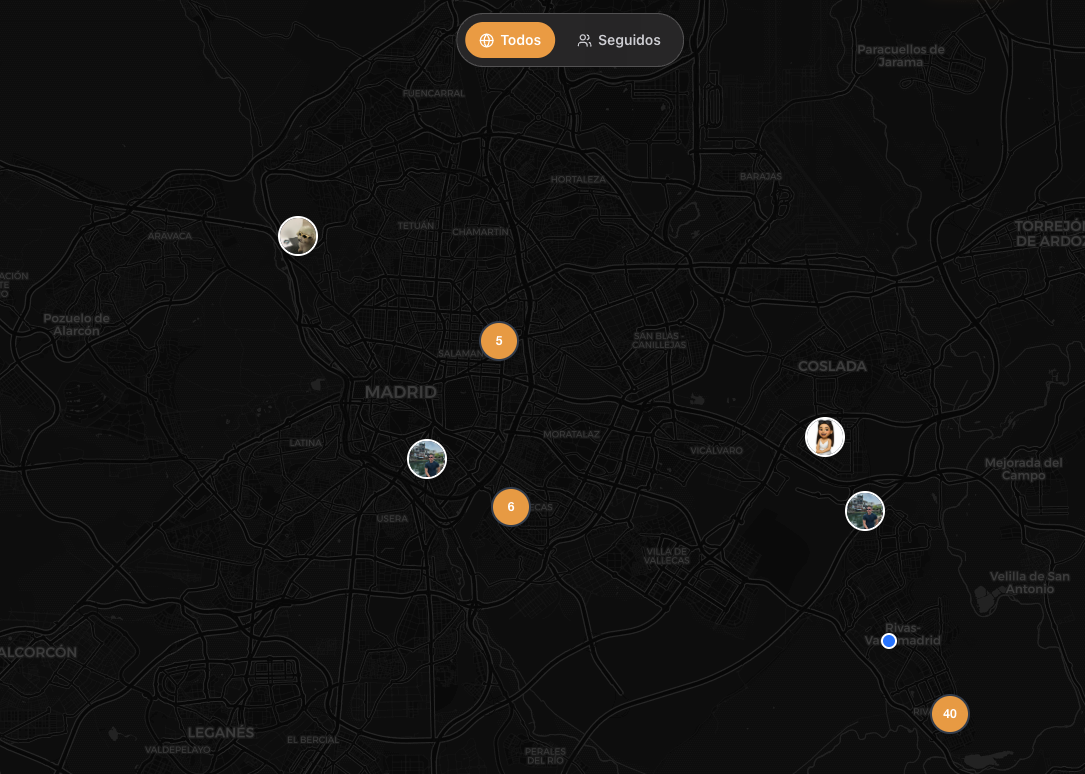Toggle the Seguidos view in the filter bar
Viewport: 1085px width, 774px height.
tap(618, 40)
